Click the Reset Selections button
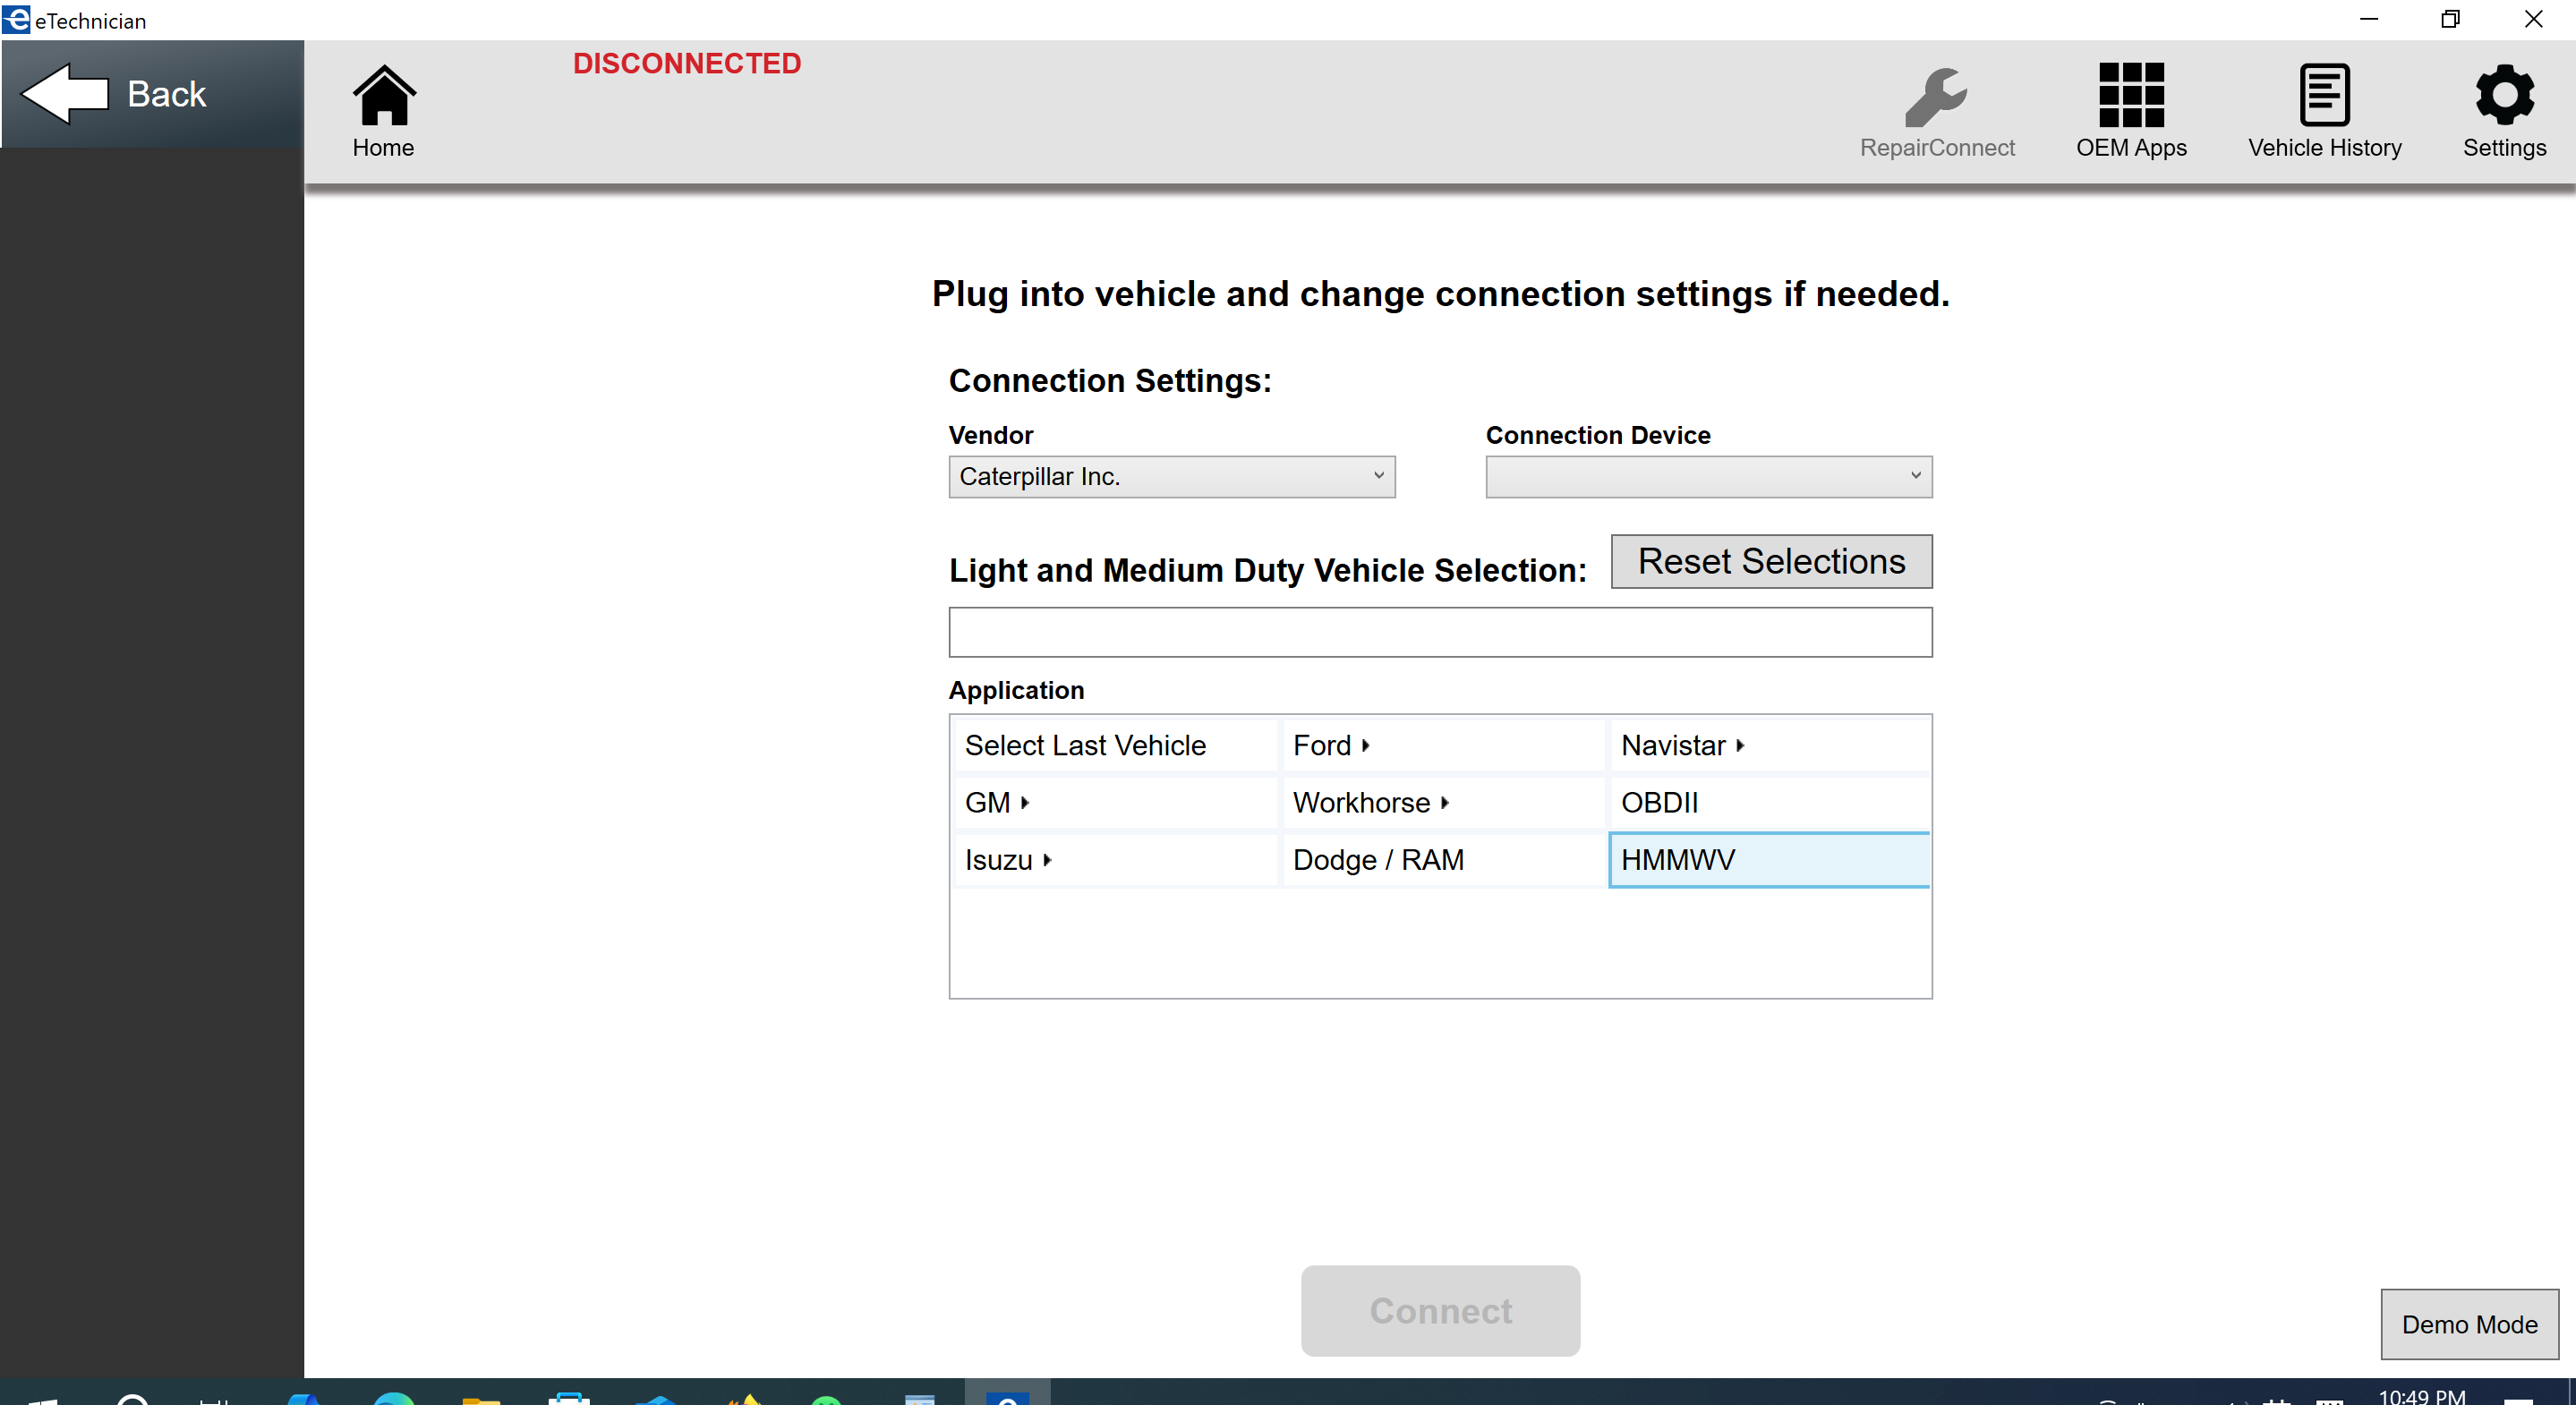This screenshot has width=2576, height=1405. click(x=1770, y=561)
